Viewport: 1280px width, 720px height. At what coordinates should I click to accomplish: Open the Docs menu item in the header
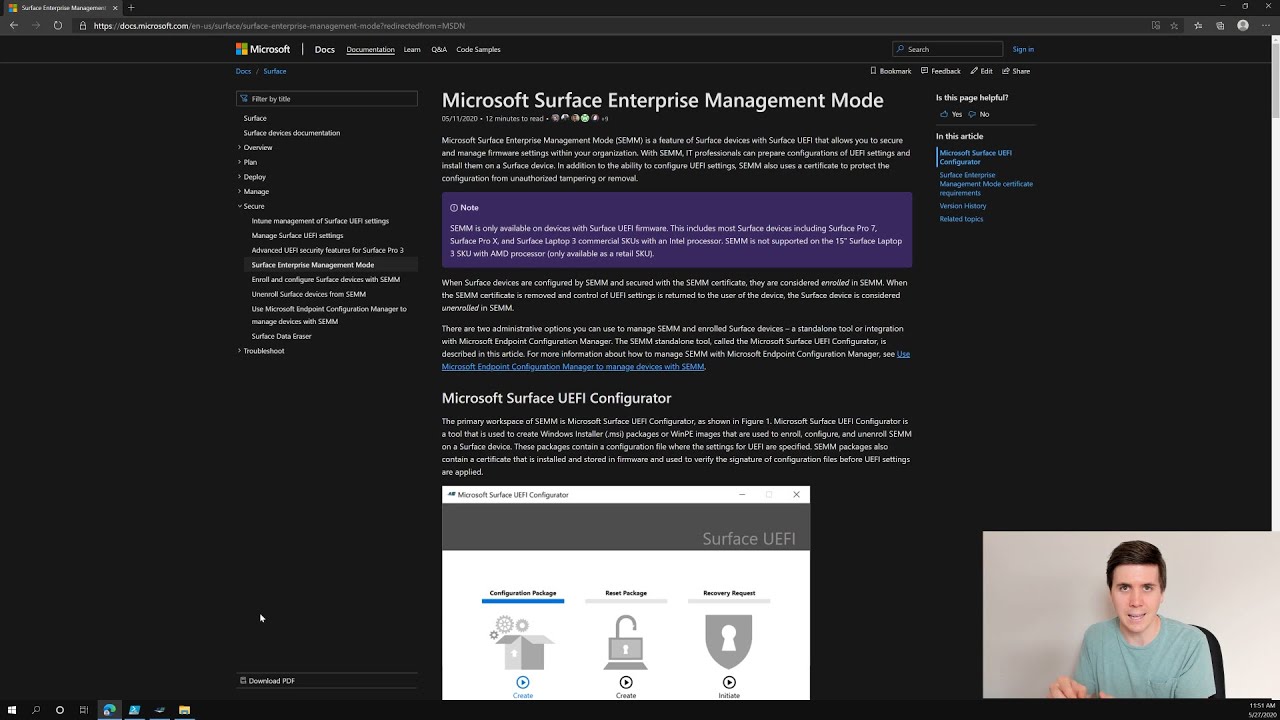[x=324, y=49]
